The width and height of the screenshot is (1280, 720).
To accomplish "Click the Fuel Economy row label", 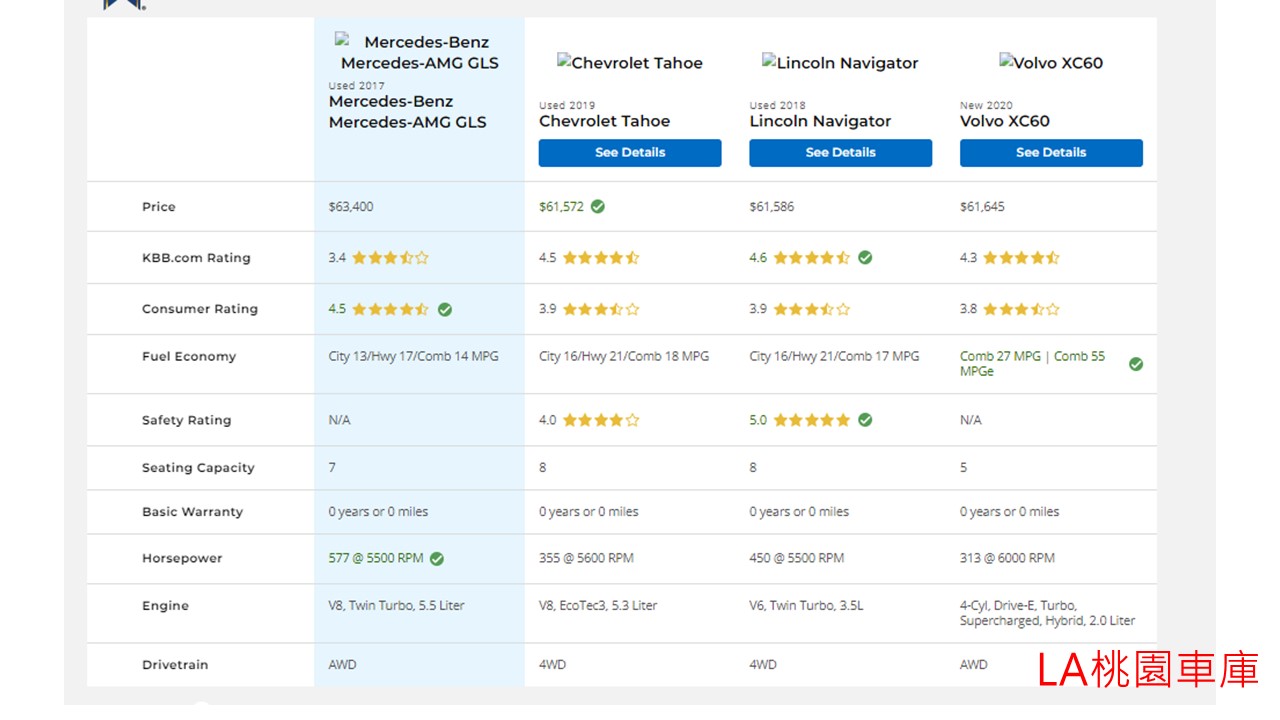I will pyautogui.click(x=189, y=356).
